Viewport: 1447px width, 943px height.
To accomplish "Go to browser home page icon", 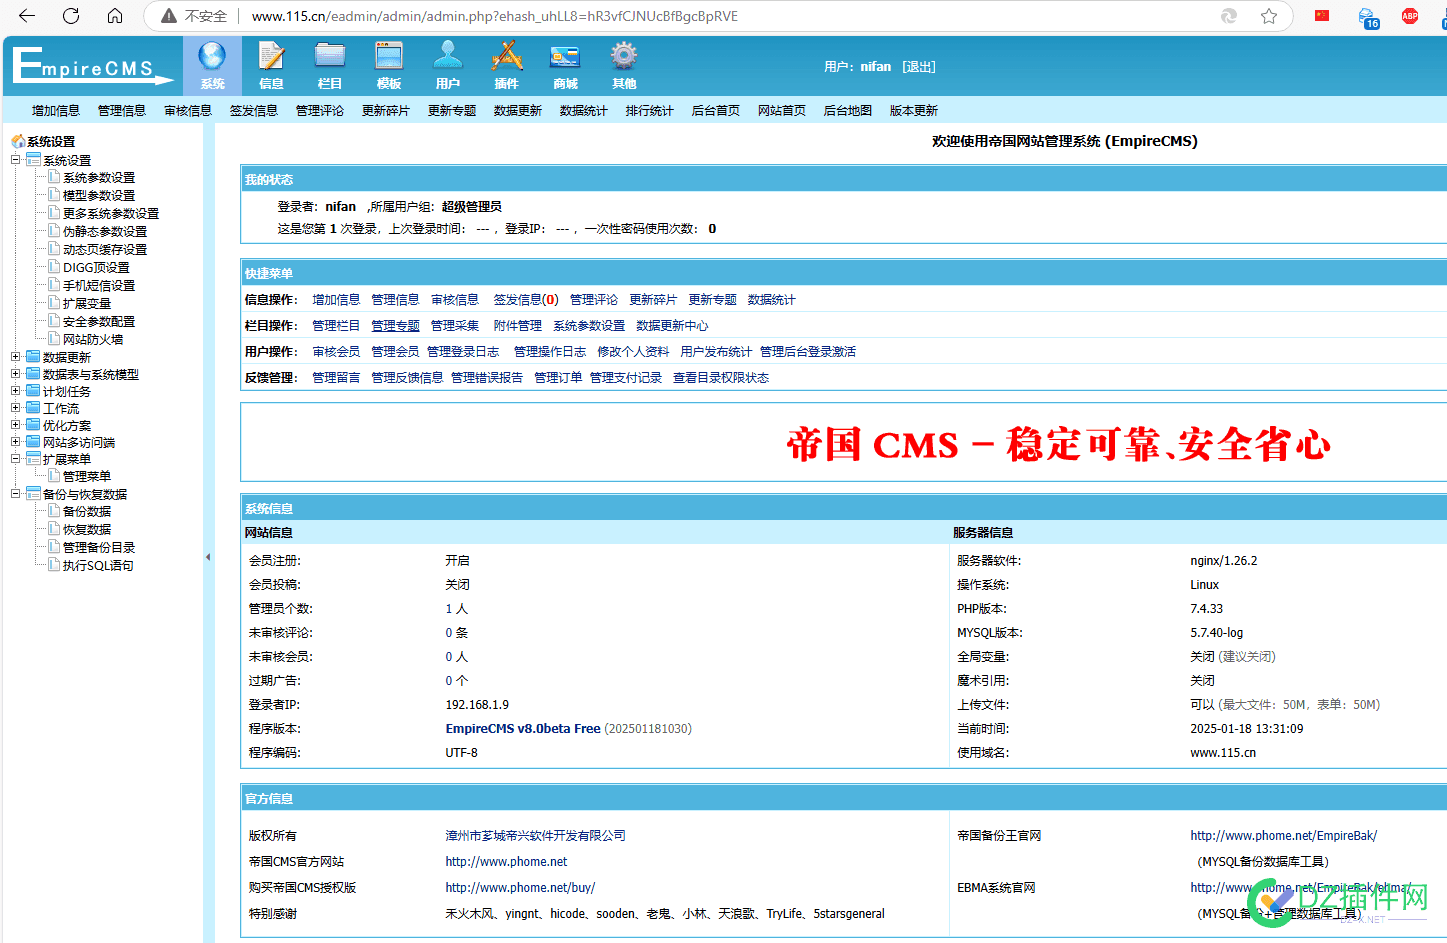I will (115, 16).
